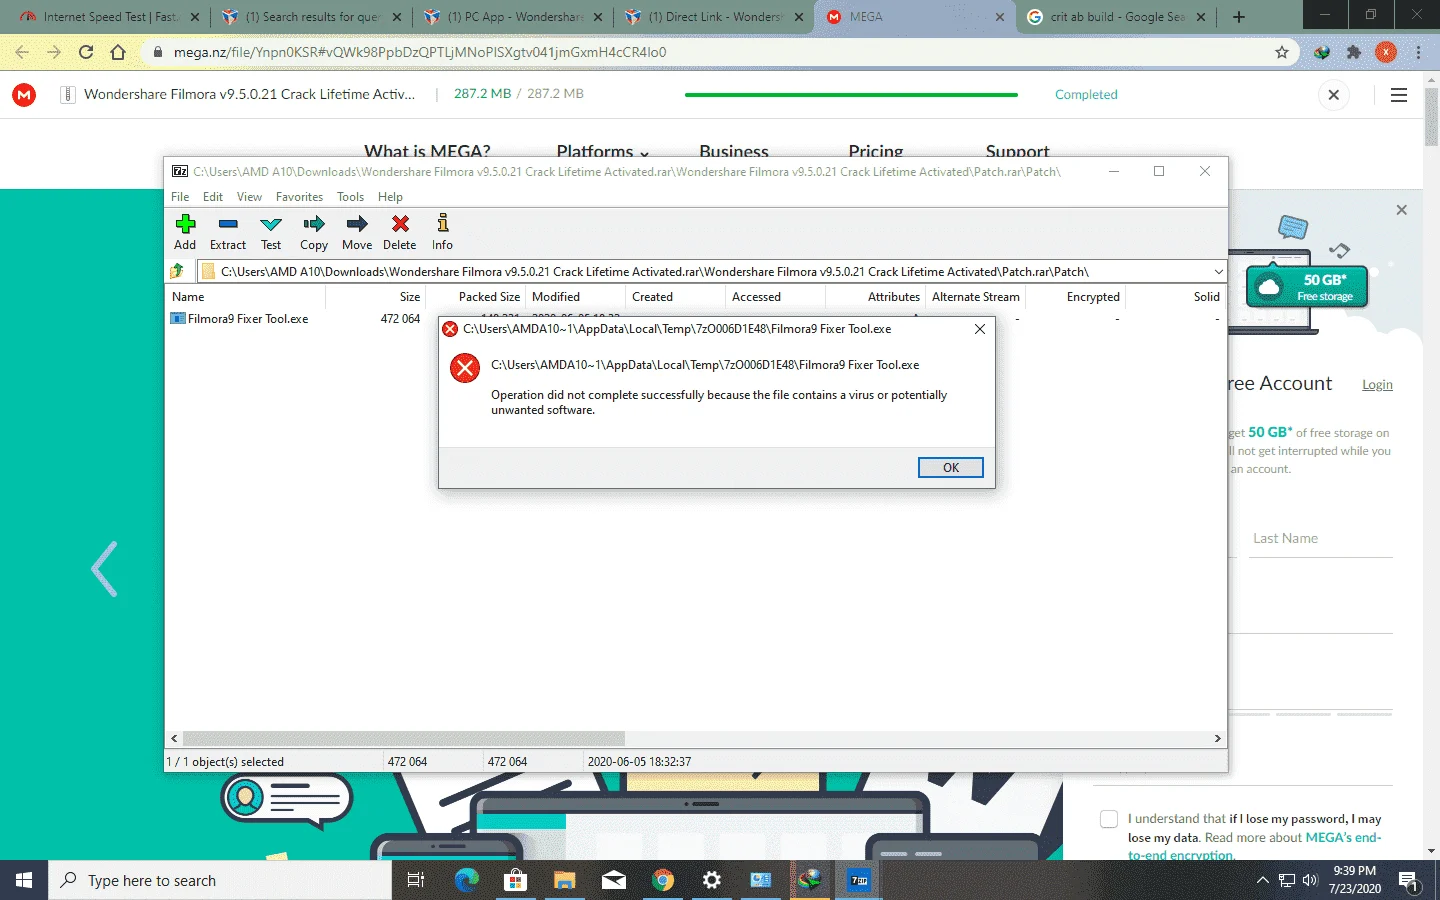Click the volume icon in system tray
The image size is (1440, 900).
pyautogui.click(x=1311, y=880)
